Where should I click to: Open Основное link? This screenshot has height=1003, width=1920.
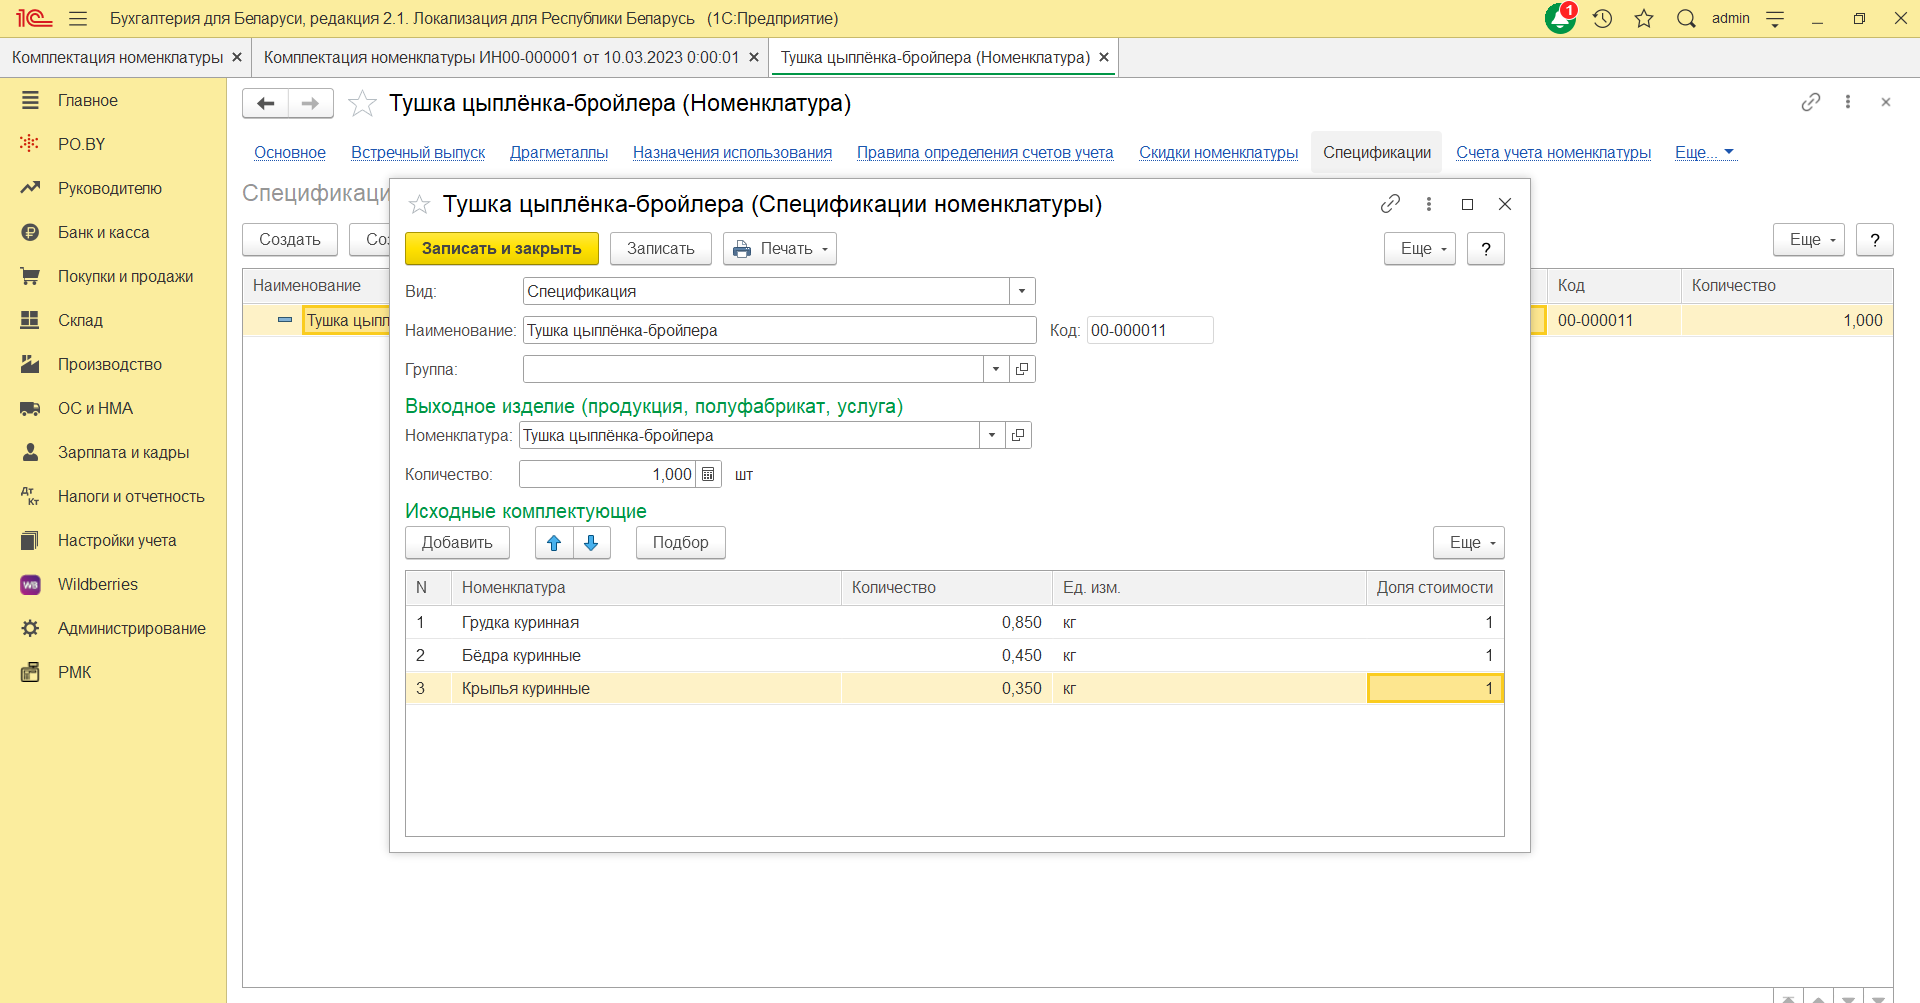coord(290,153)
